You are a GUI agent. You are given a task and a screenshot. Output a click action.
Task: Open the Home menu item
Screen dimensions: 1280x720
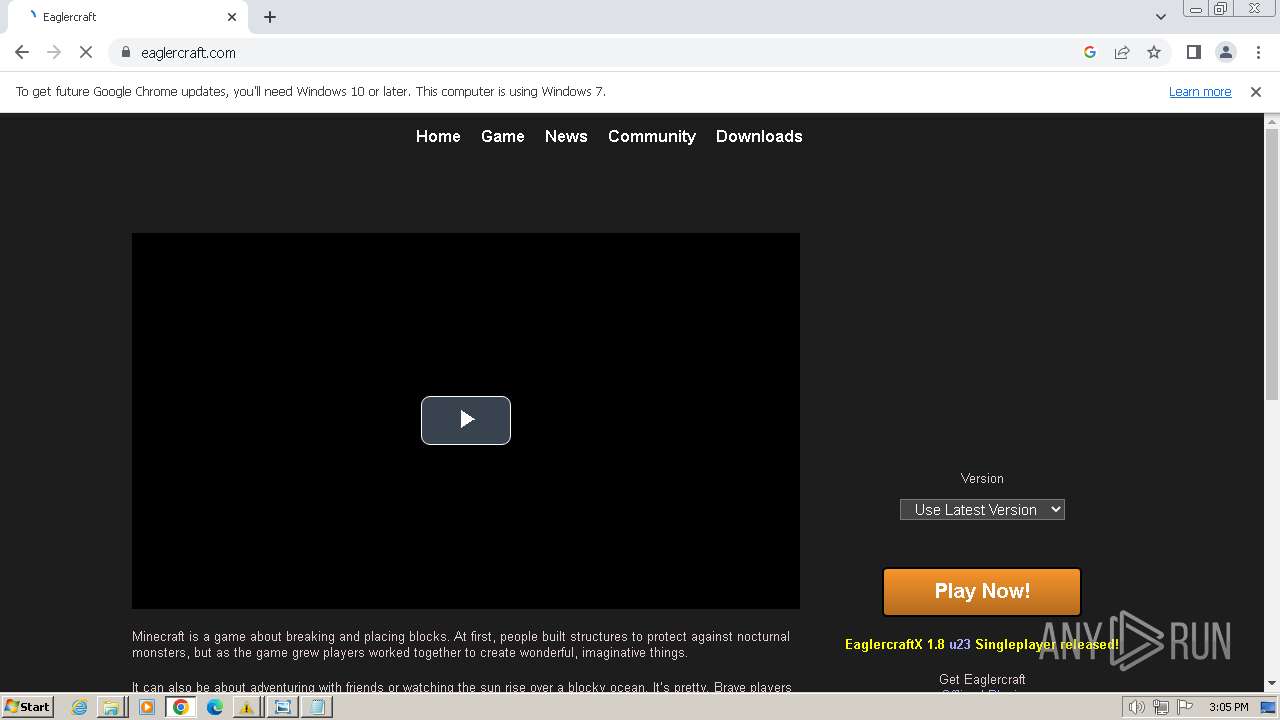coord(438,136)
